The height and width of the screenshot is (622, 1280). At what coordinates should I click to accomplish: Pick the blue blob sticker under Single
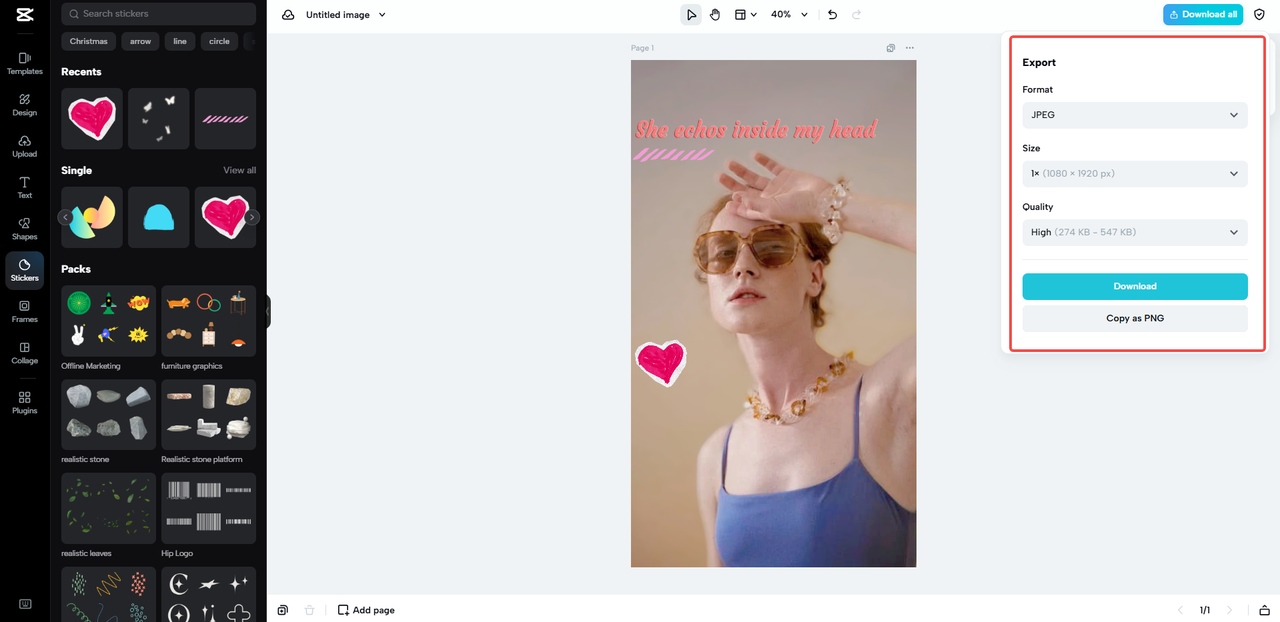(x=159, y=217)
